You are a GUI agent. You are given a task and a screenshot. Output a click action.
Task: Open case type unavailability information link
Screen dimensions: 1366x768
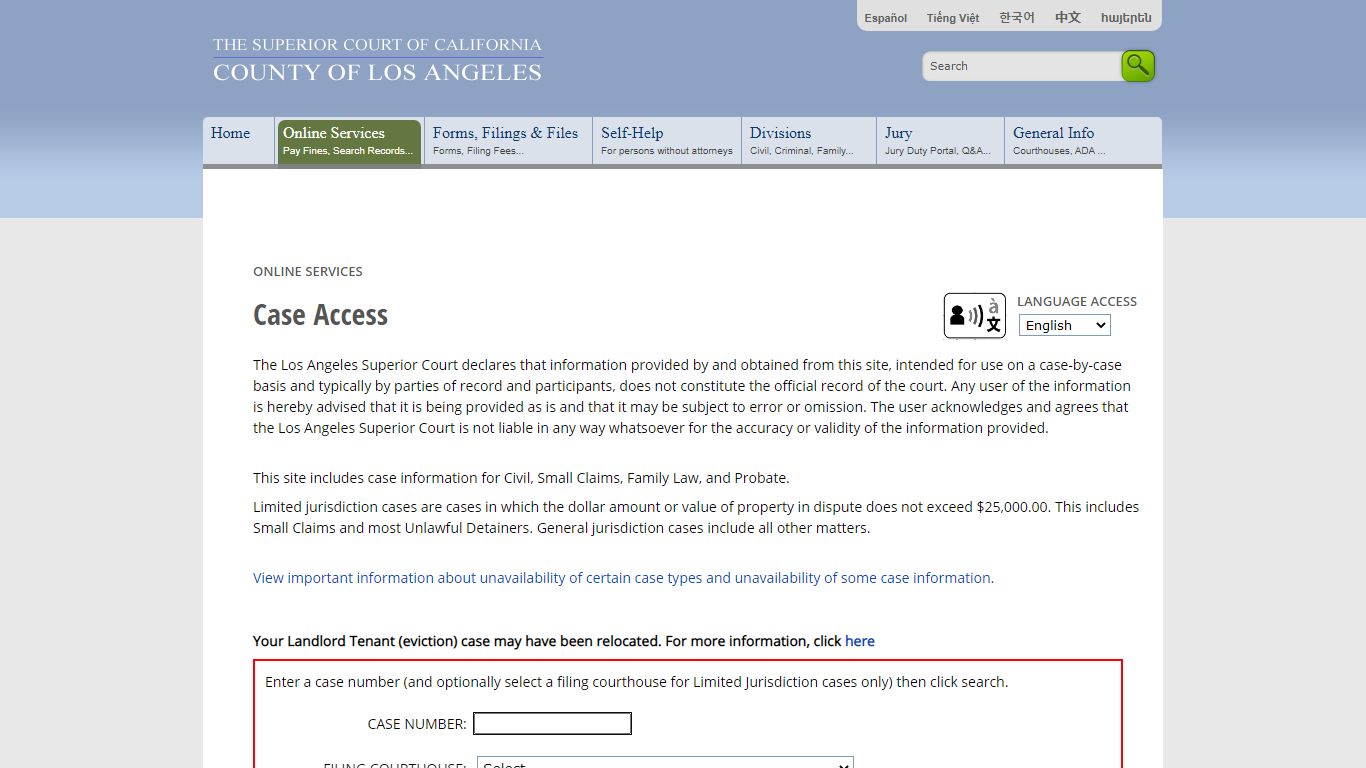tap(622, 577)
